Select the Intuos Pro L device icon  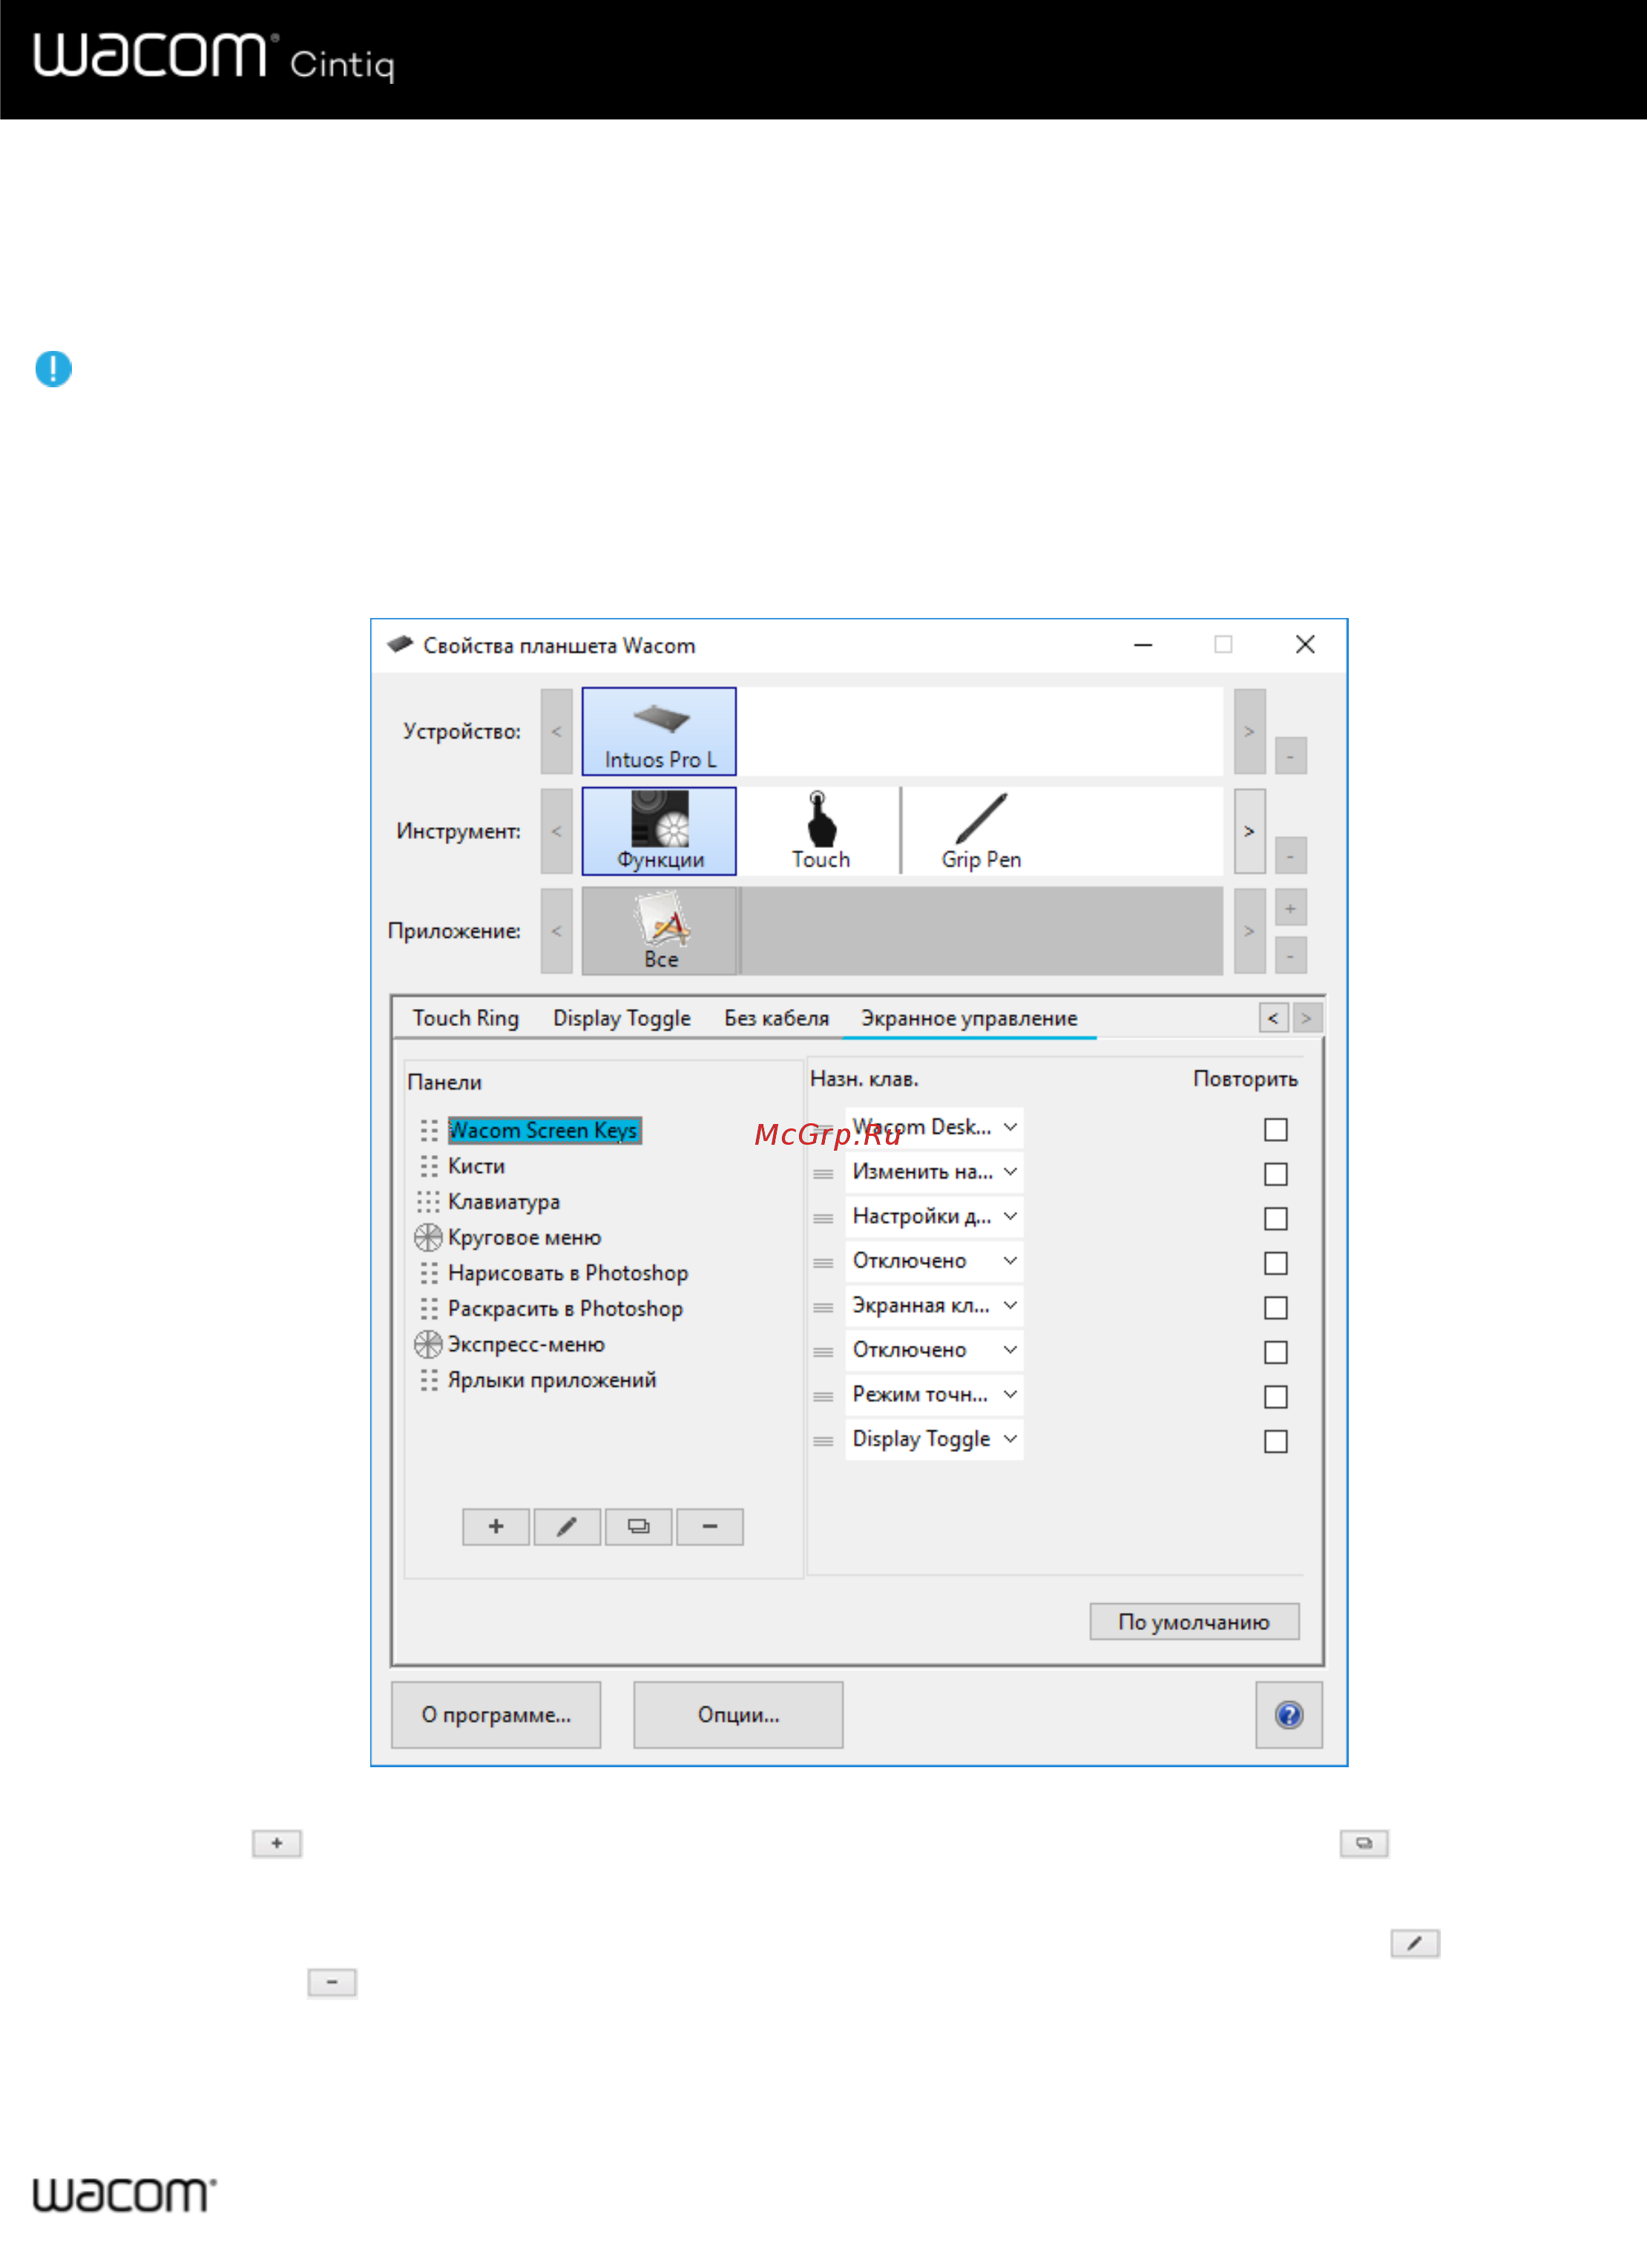tap(659, 731)
